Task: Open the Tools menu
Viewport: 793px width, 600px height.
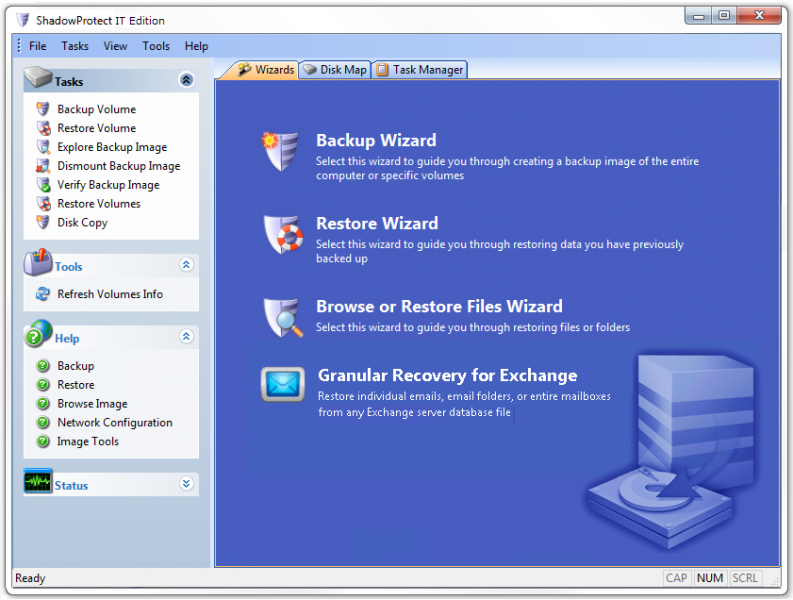Action: 156,46
